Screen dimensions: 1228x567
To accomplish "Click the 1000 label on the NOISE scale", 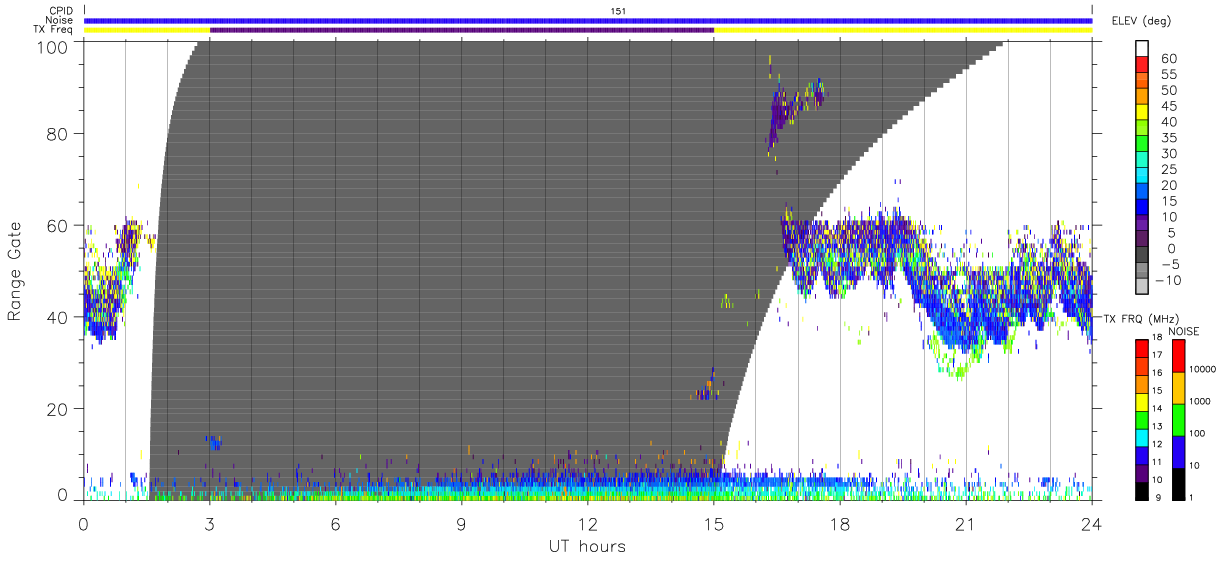I will [x=1201, y=401].
